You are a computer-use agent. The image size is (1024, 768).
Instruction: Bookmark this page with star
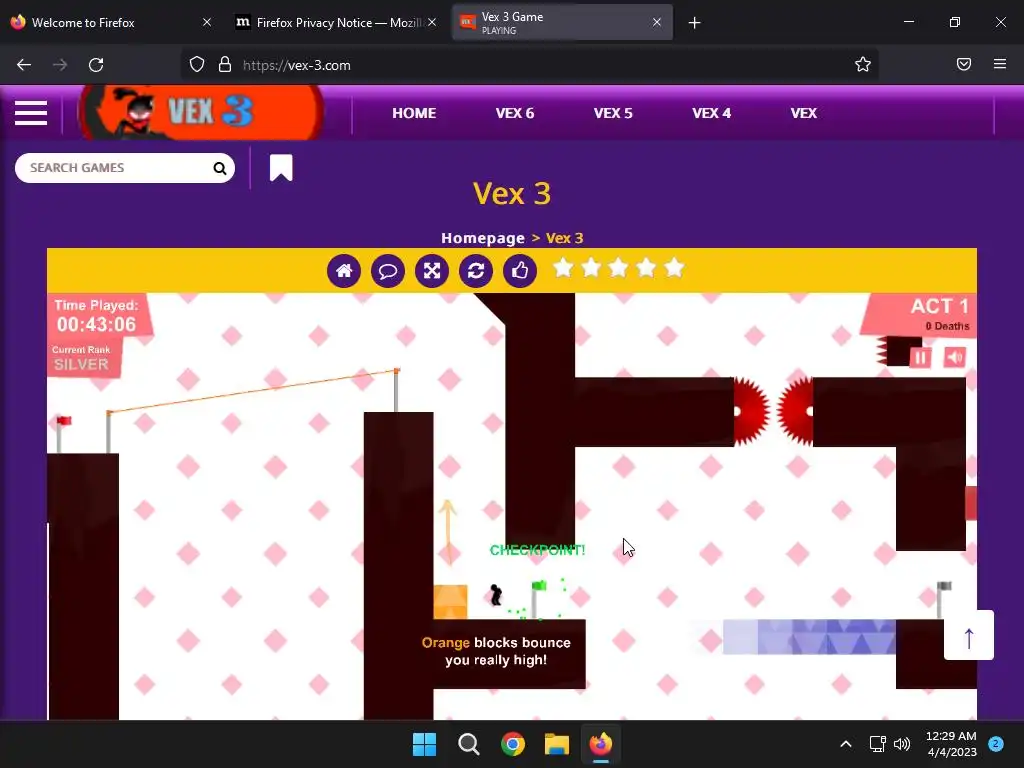(x=863, y=65)
